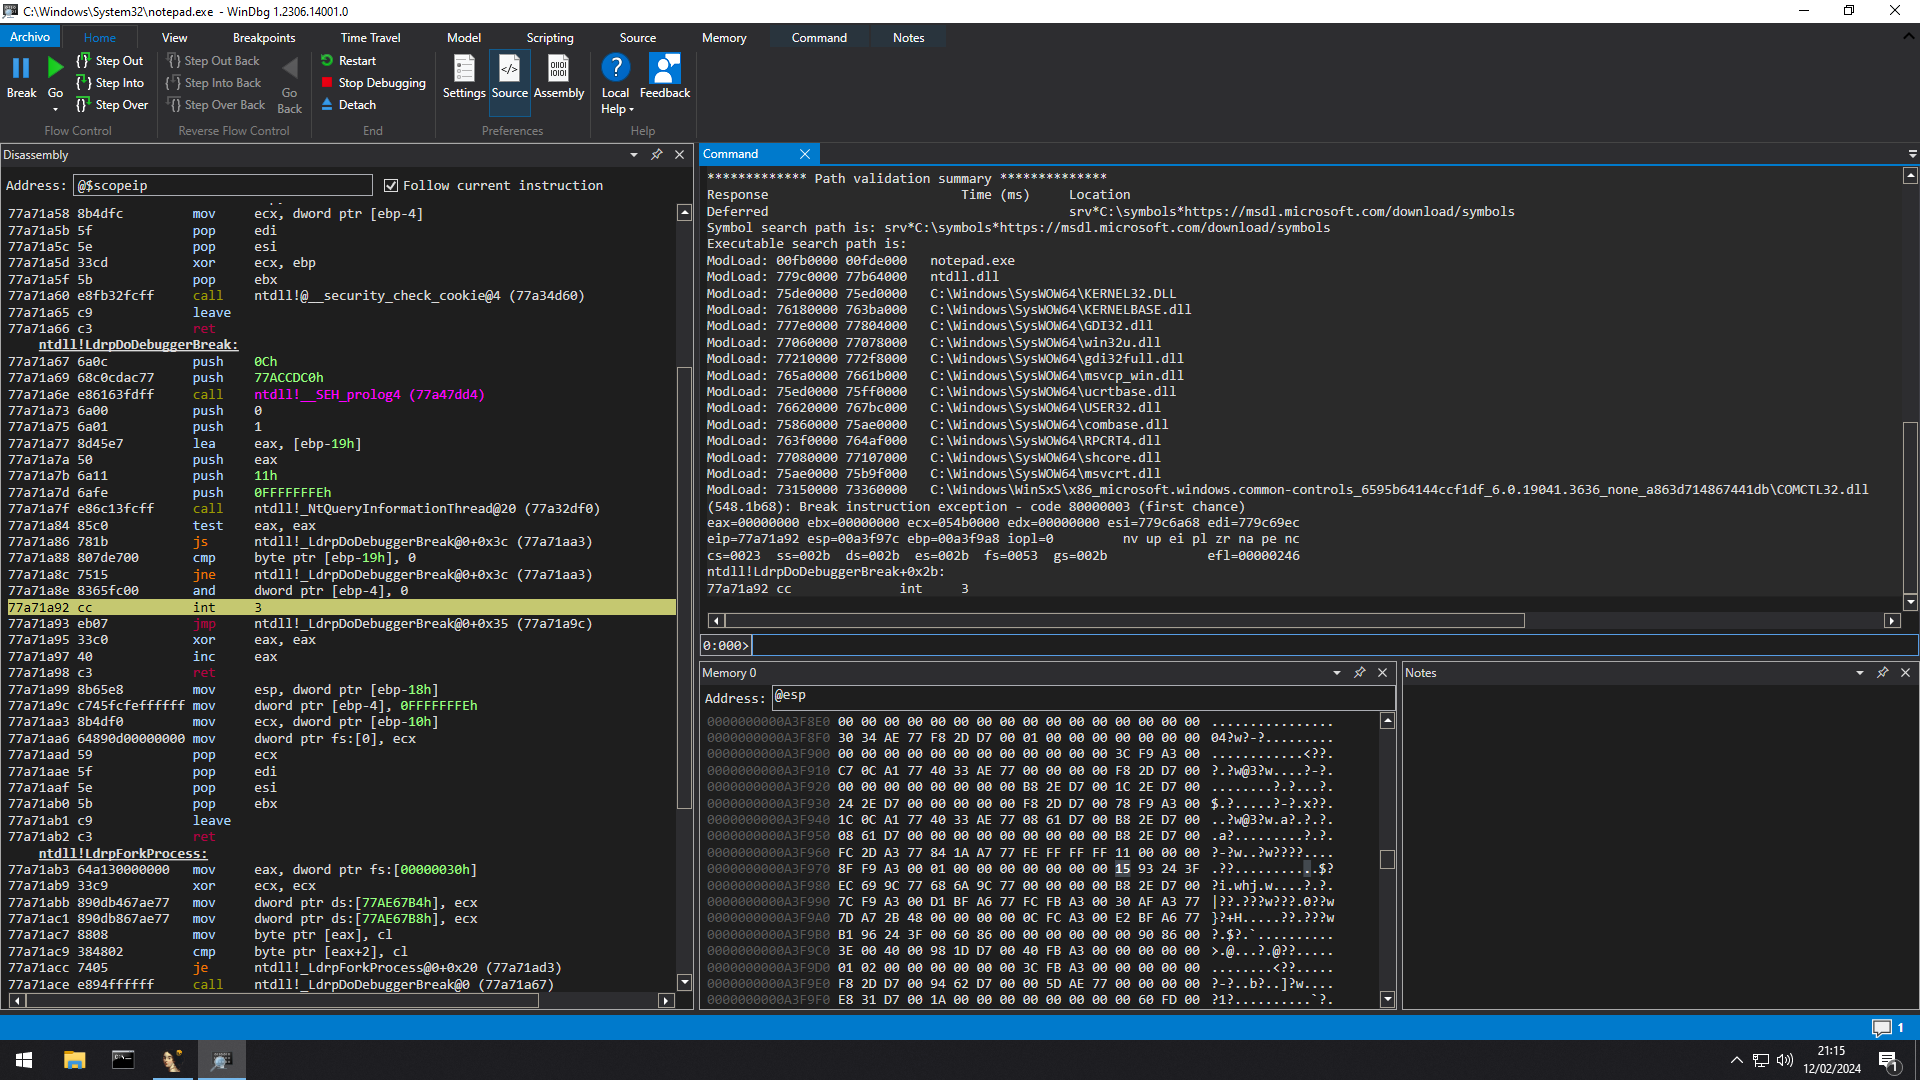Open debugger Settings

pyautogui.click(x=464, y=77)
